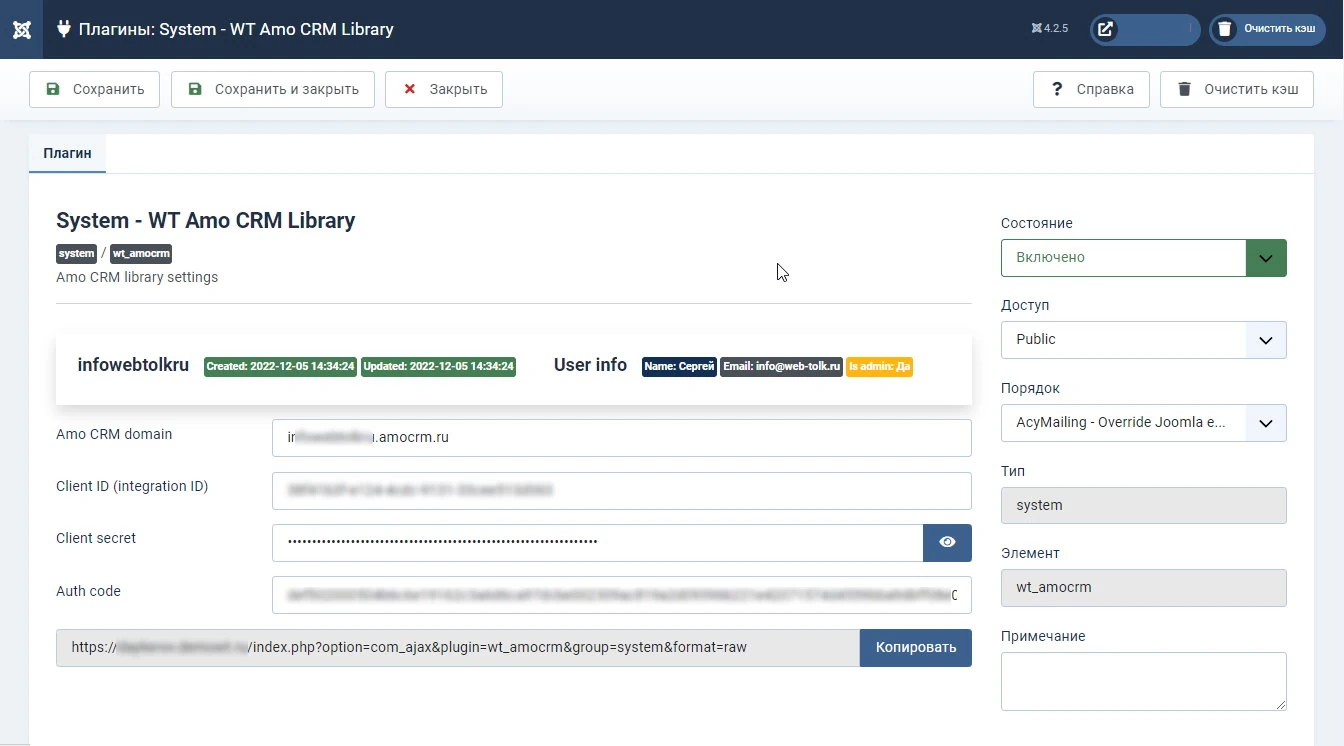Click Очистить кэш pill in top header
The width and height of the screenshot is (1344, 746).
[x=1268, y=29]
